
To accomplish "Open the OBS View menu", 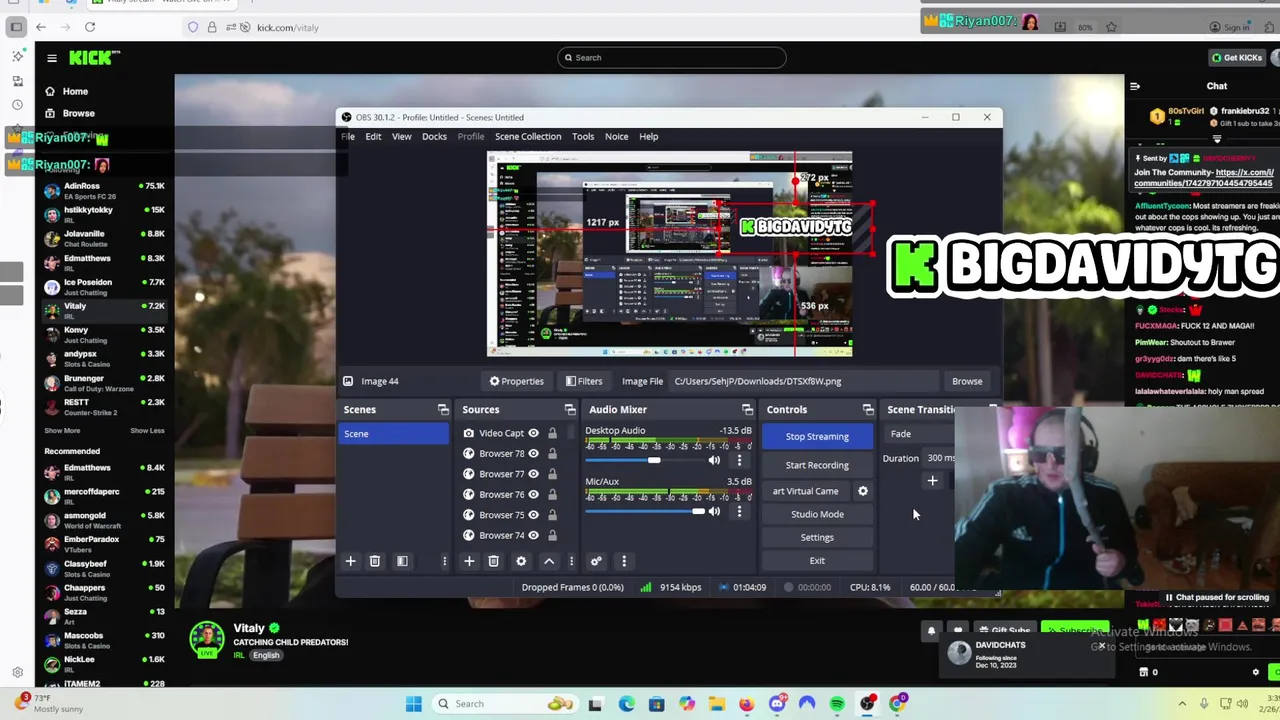I will (x=401, y=137).
